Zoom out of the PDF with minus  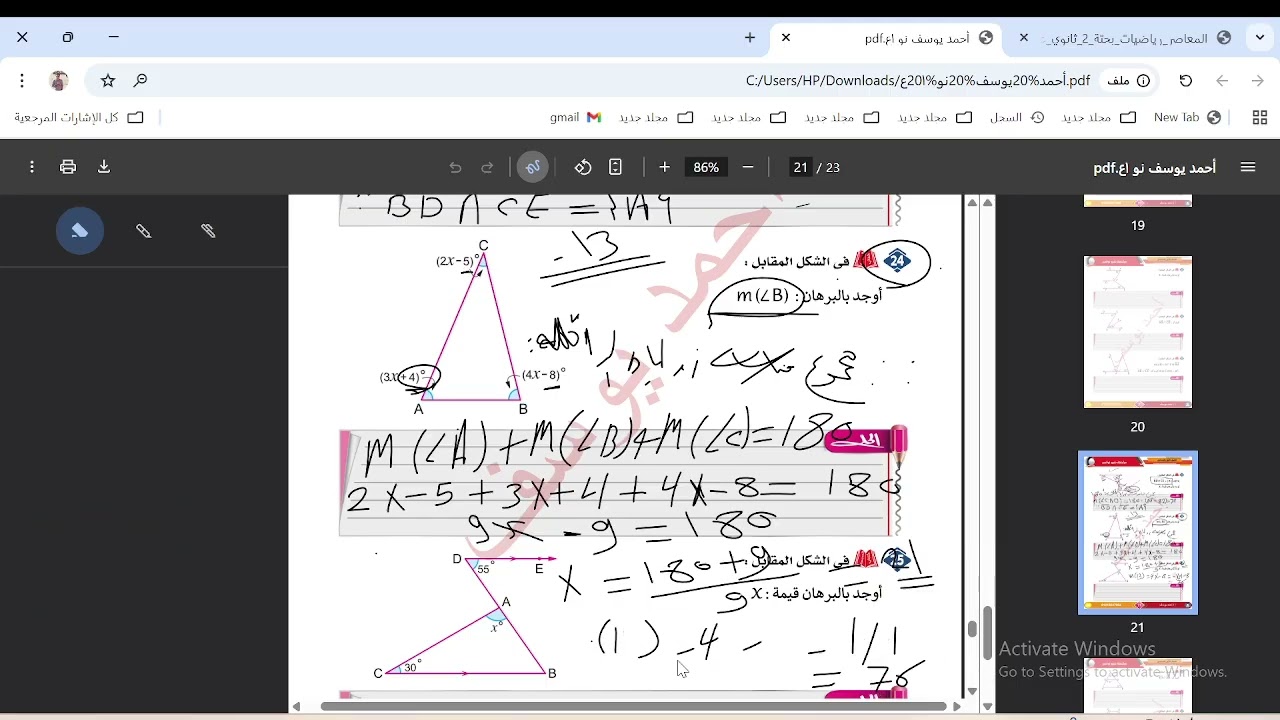point(748,167)
